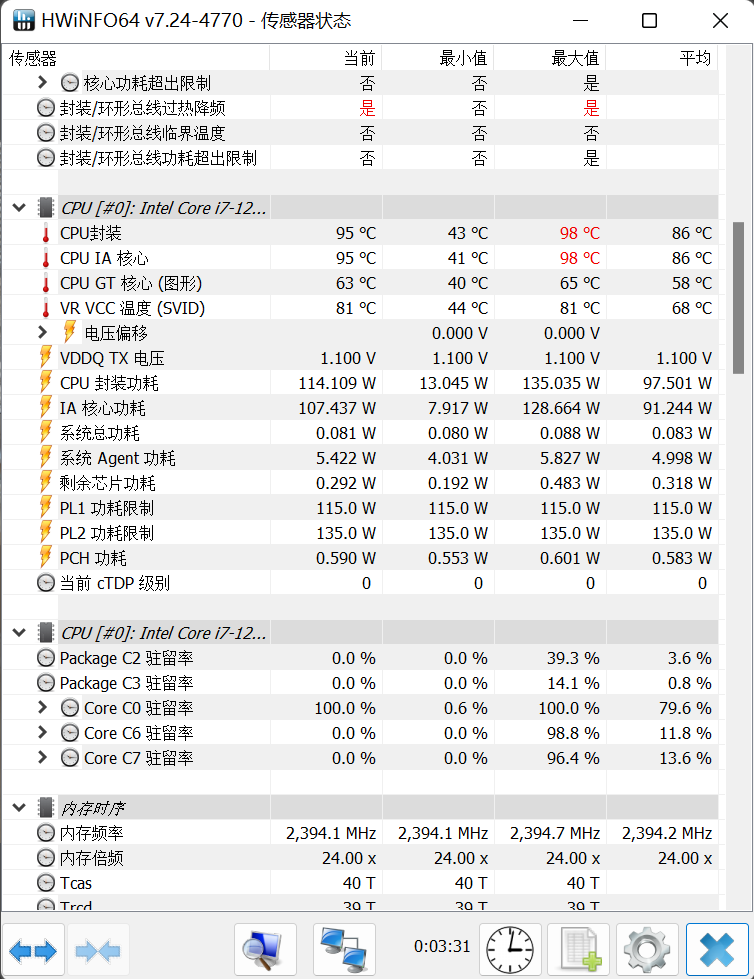
Task: Select the PL1 功耗限制 row
Action: [x=360, y=508]
